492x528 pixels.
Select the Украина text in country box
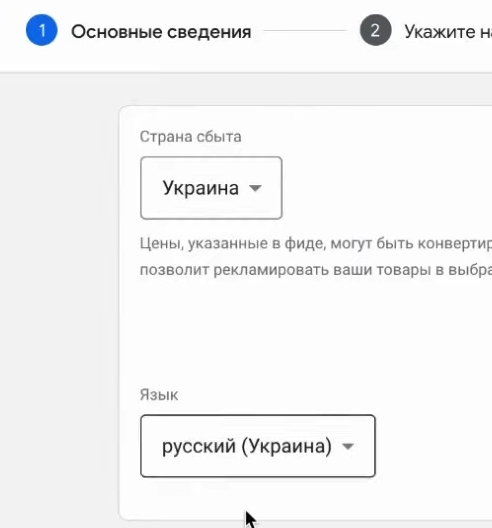201,188
